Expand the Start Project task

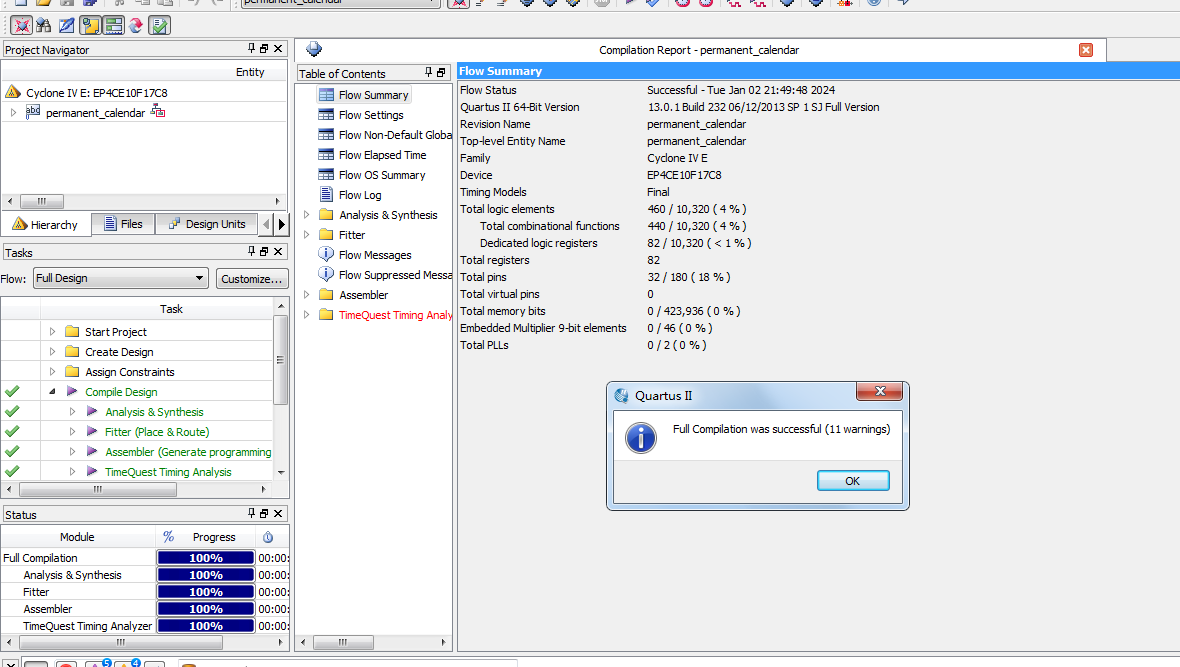coord(52,331)
